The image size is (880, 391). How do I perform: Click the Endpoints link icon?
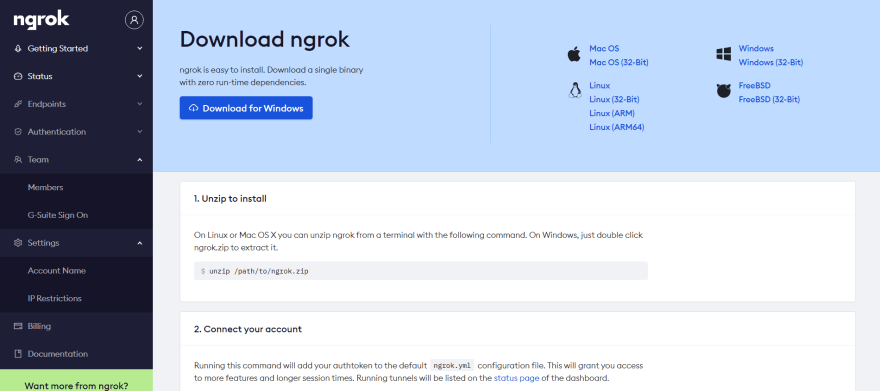coord(17,104)
